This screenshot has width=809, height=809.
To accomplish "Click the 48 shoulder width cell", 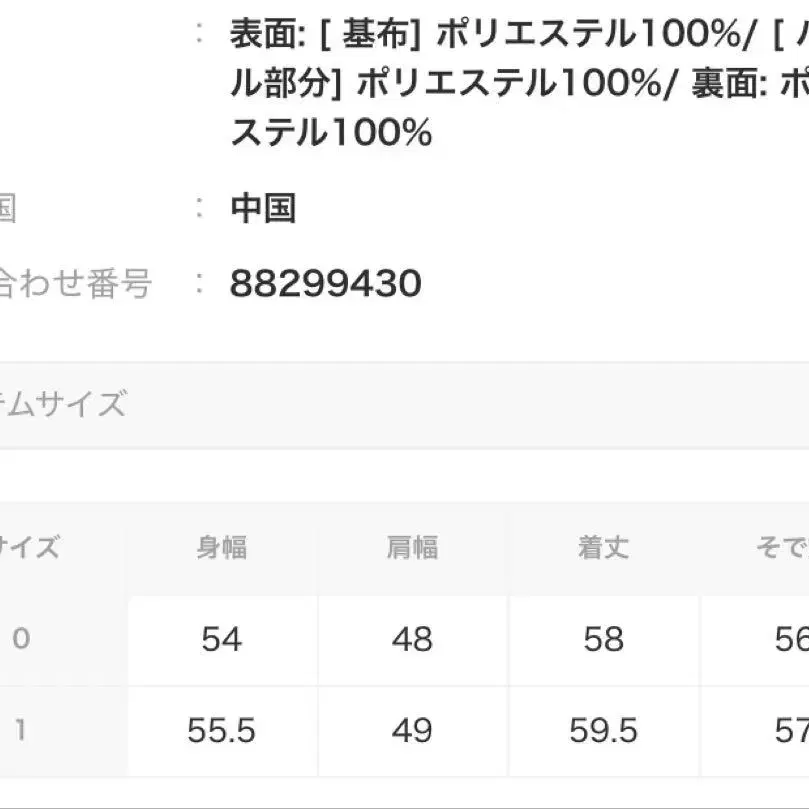I will (x=412, y=640).
